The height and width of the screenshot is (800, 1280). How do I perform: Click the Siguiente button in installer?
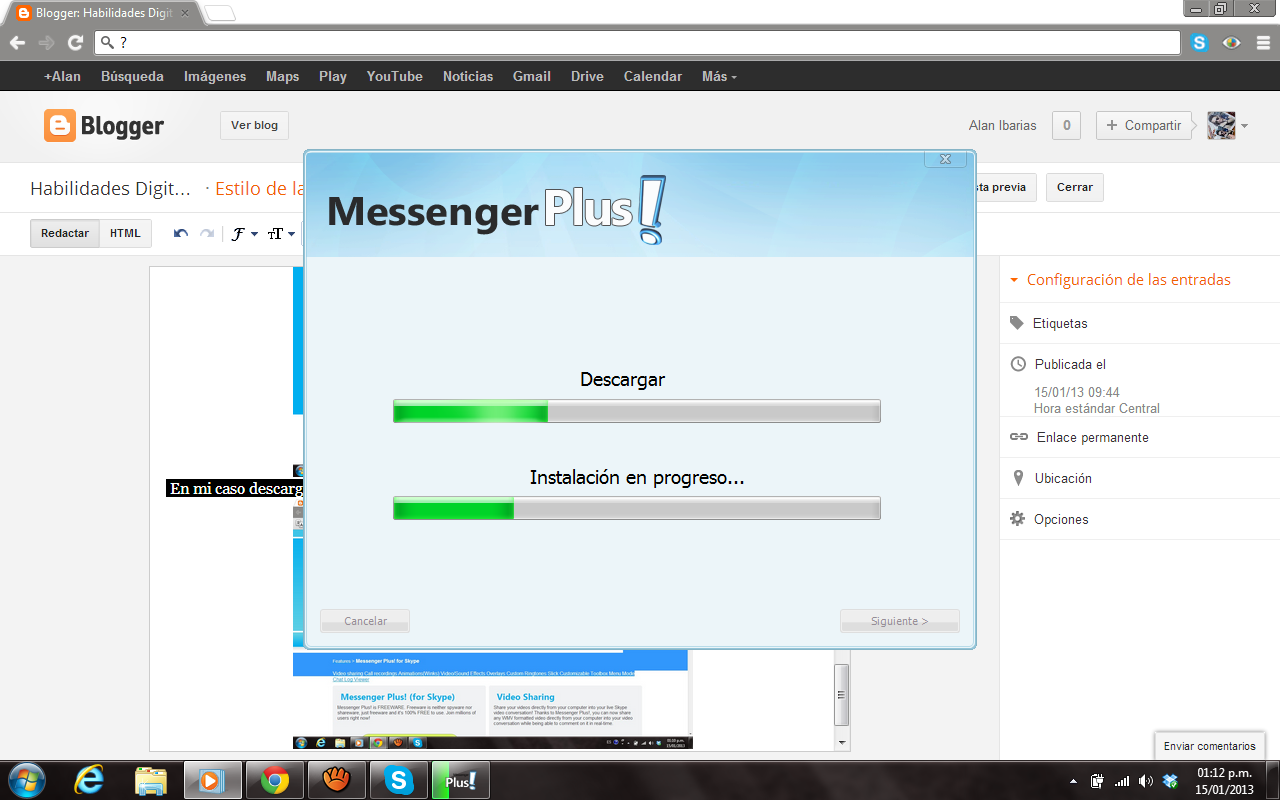tap(899, 621)
